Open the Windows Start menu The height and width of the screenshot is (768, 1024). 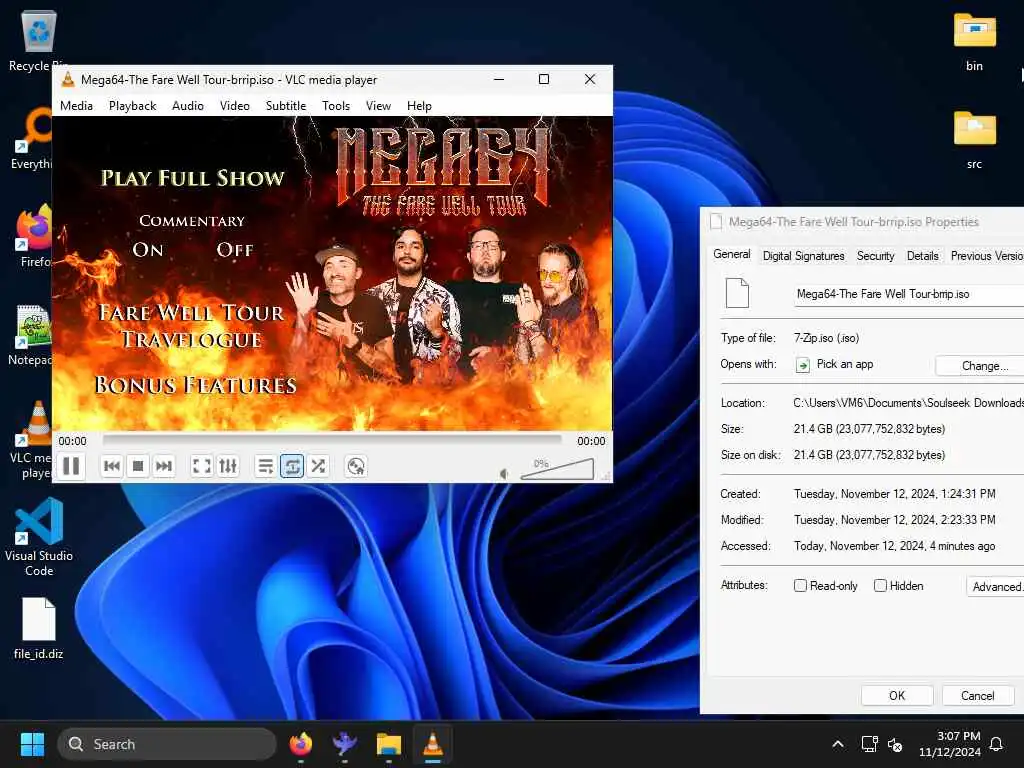point(32,744)
